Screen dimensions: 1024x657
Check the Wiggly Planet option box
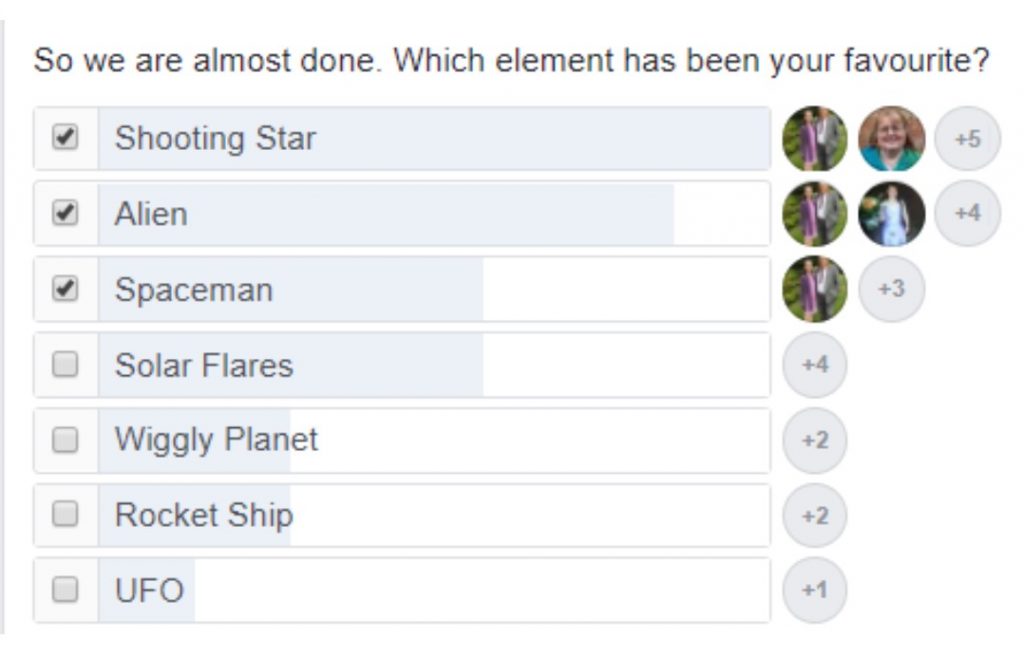click(x=65, y=440)
